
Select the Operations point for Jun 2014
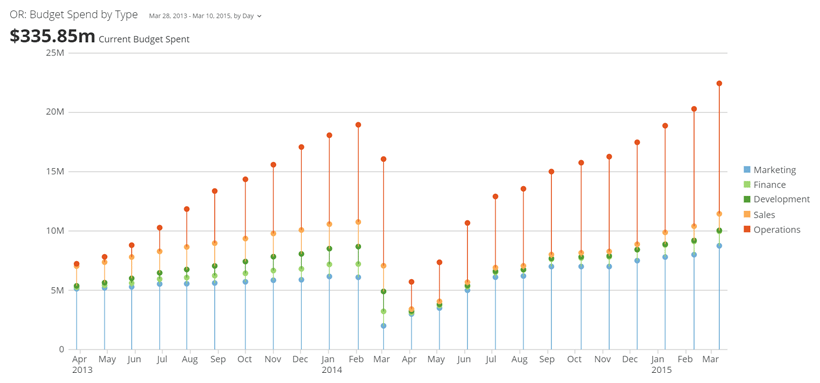[467, 223]
